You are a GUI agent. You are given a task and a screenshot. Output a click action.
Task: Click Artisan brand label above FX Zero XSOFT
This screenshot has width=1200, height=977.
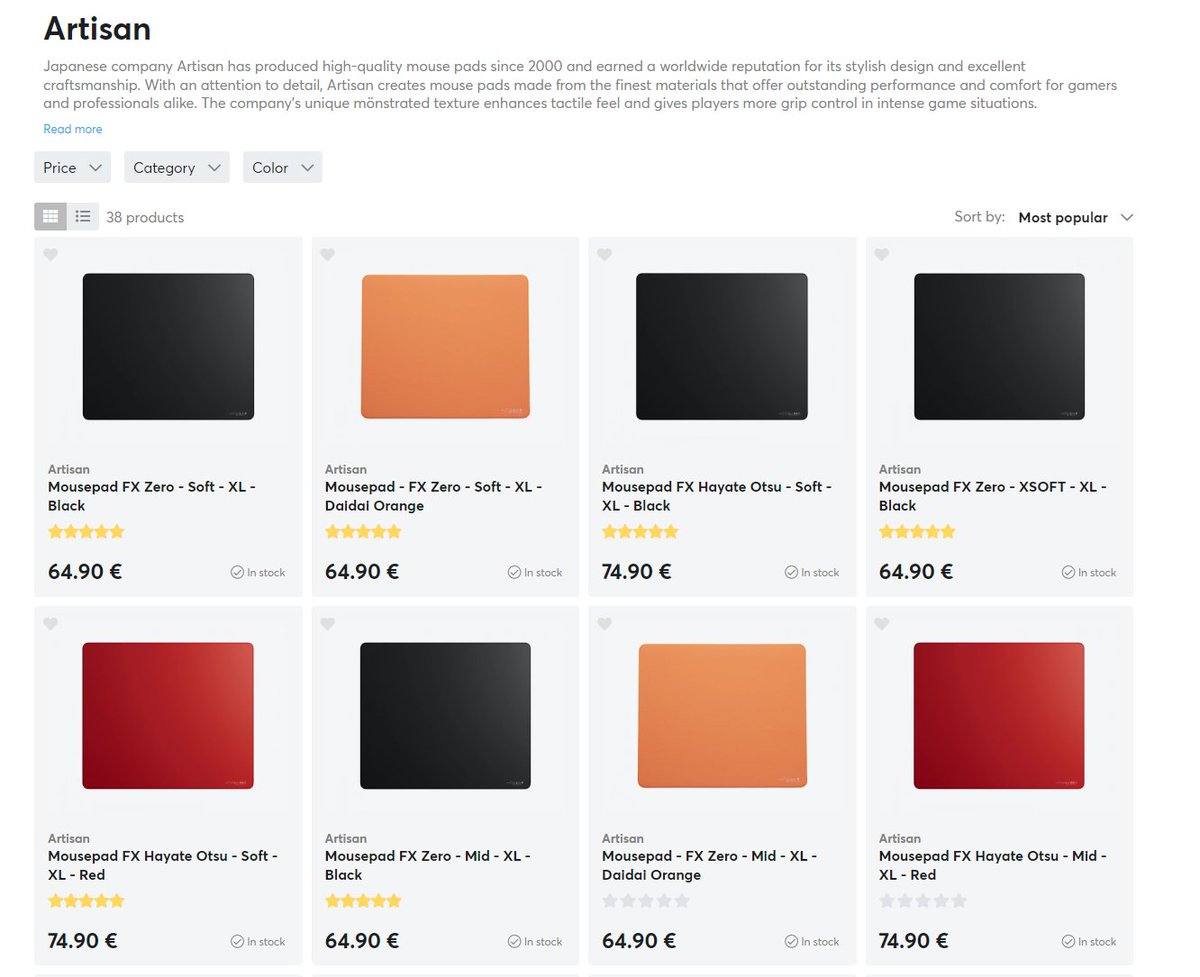click(x=900, y=469)
